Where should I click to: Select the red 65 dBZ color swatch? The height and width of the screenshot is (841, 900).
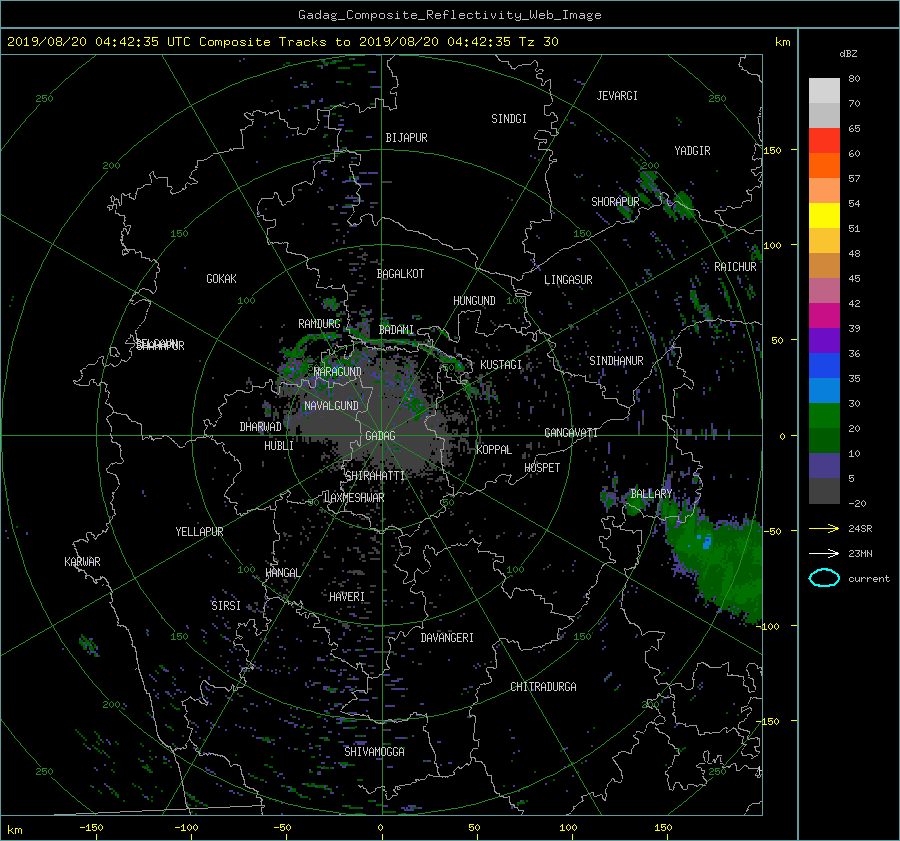[824, 140]
